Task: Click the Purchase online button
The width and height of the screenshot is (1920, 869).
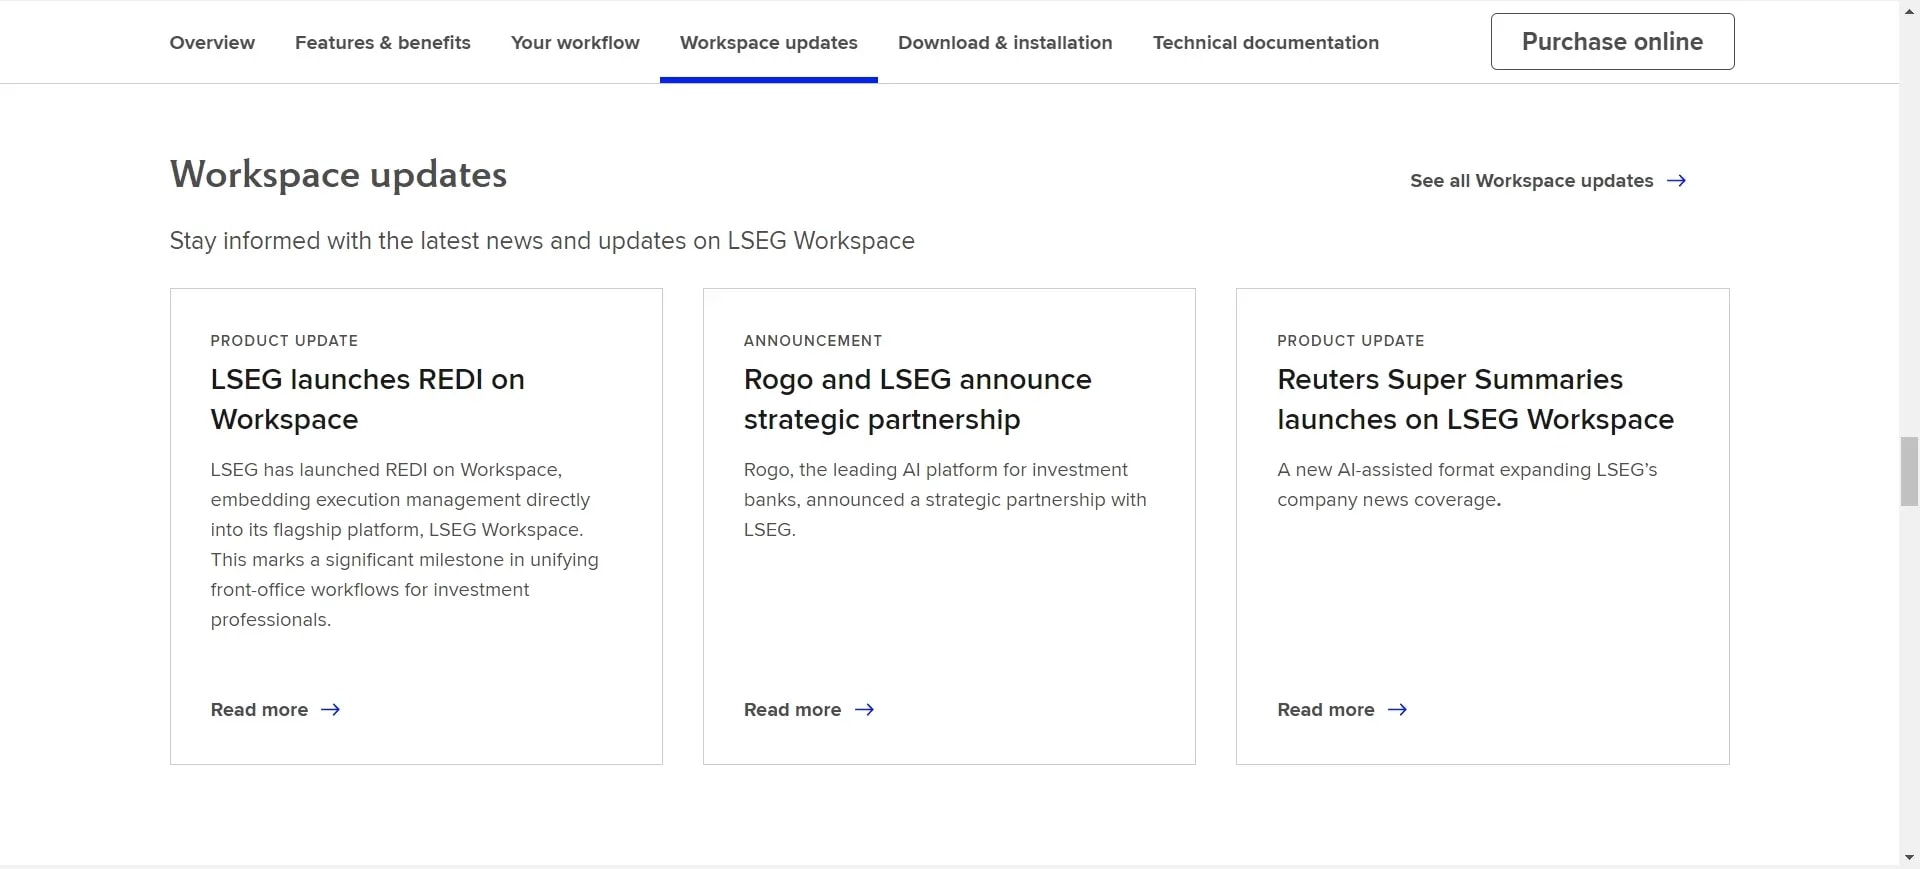Action: click(x=1612, y=41)
